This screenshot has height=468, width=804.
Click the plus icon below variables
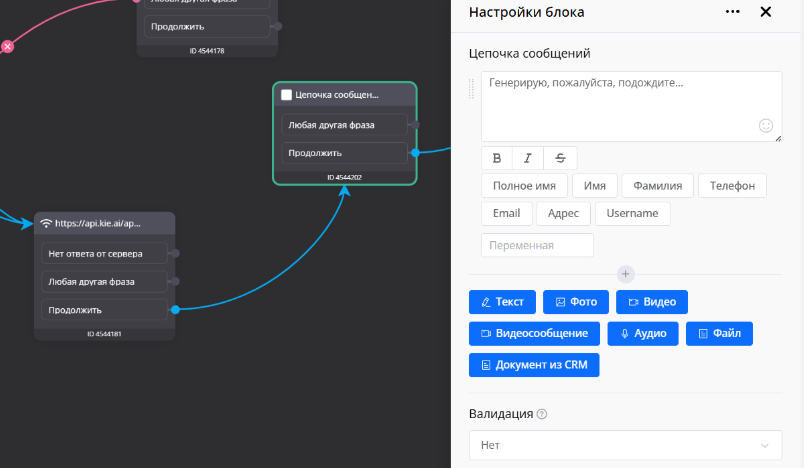coord(626,274)
